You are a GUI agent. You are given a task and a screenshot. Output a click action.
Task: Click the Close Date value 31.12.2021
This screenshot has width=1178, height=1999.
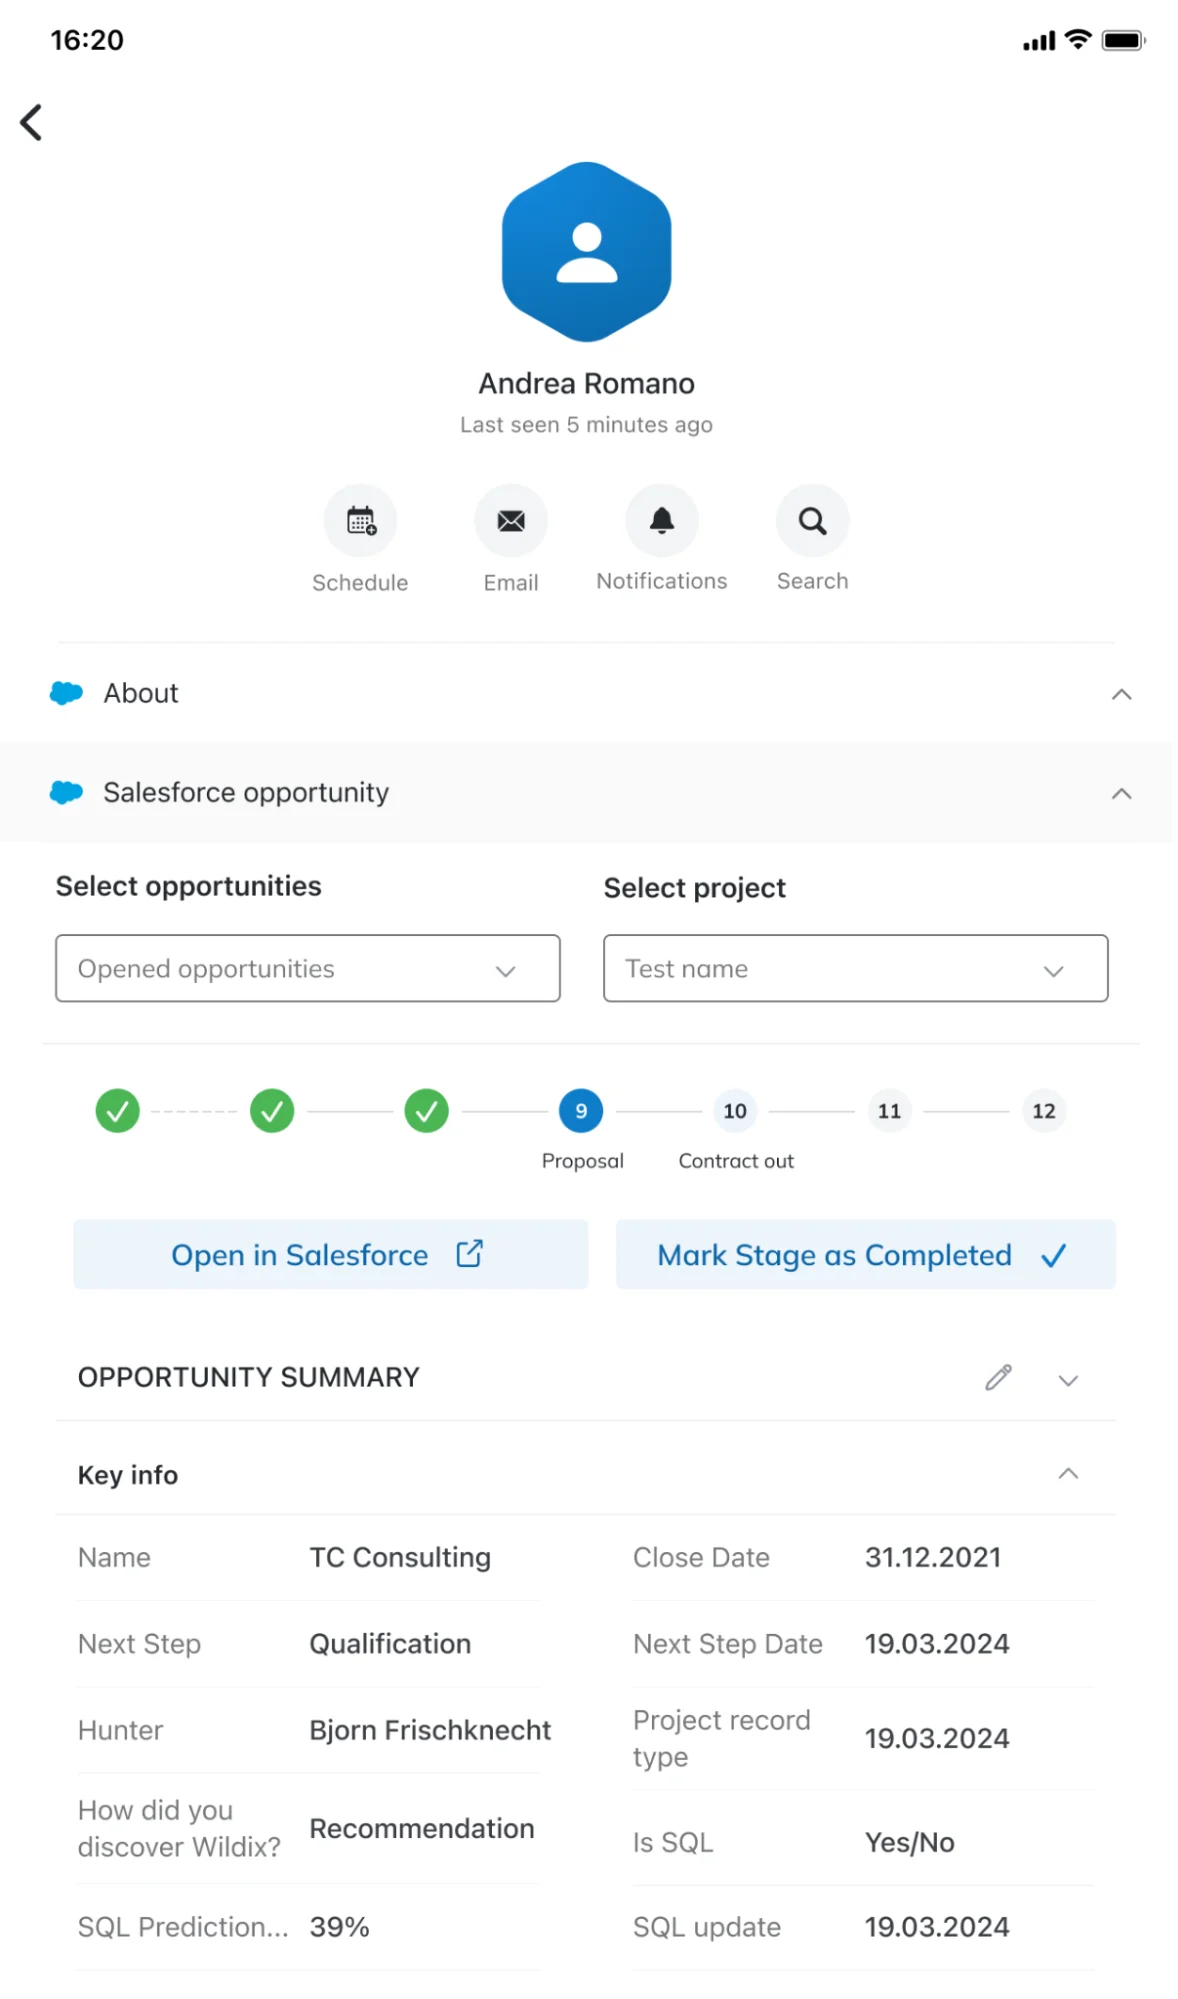933,1557
